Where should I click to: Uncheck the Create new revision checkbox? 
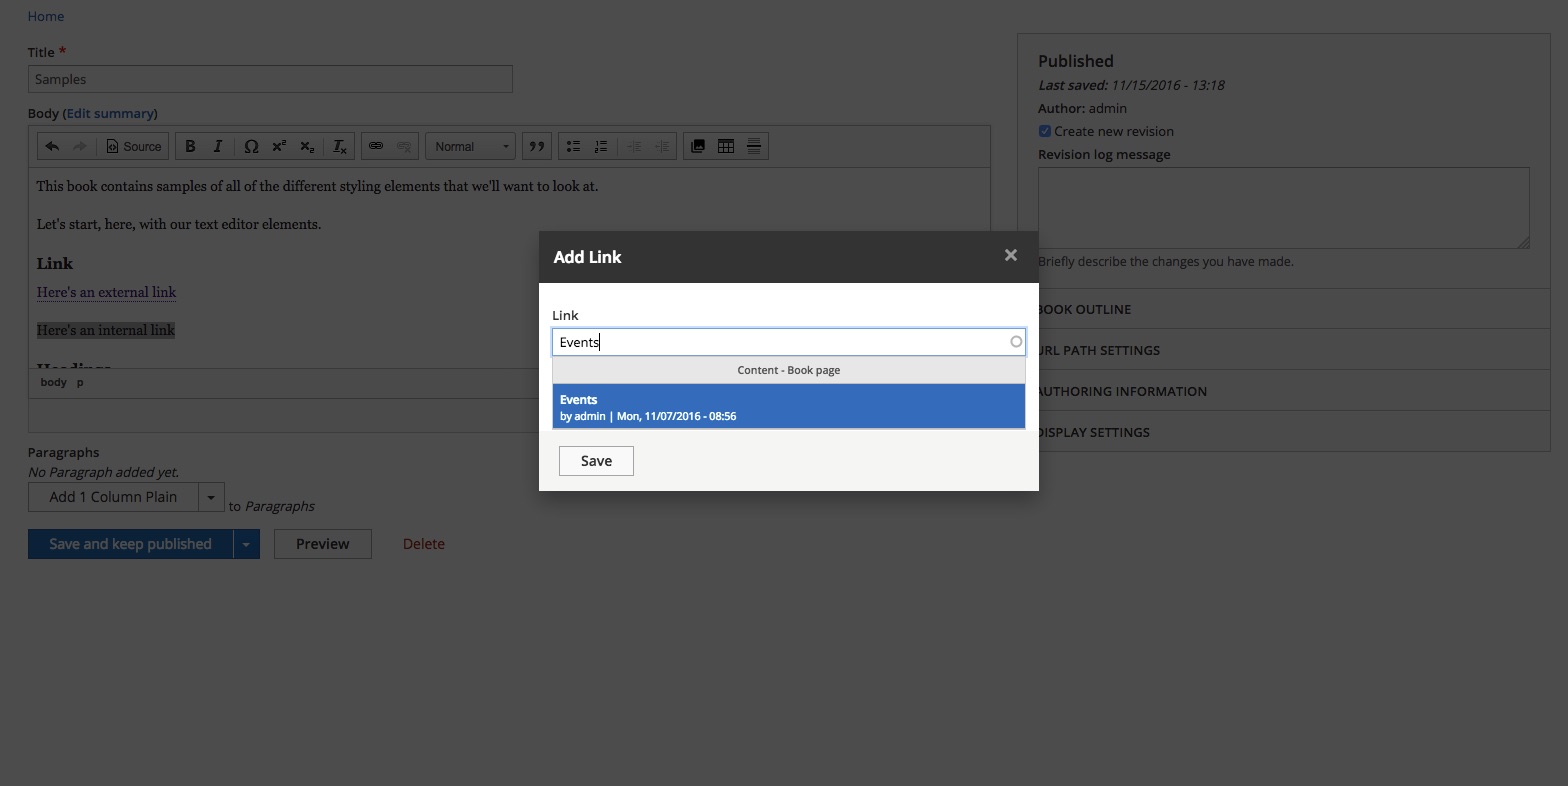pos(1044,131)
